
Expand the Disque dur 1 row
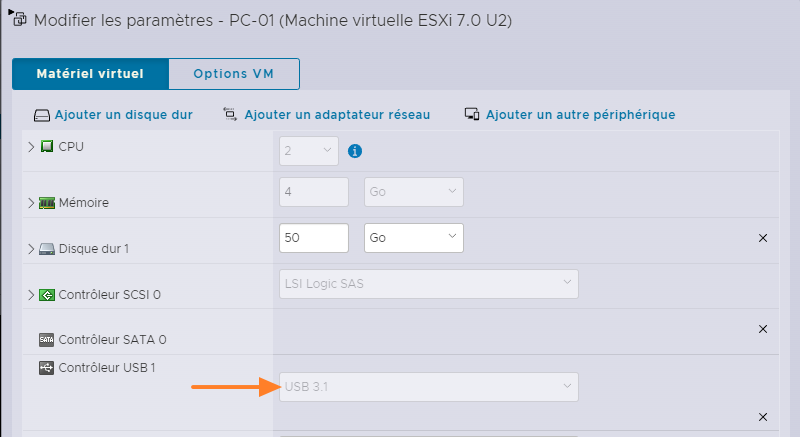[31, 248]
